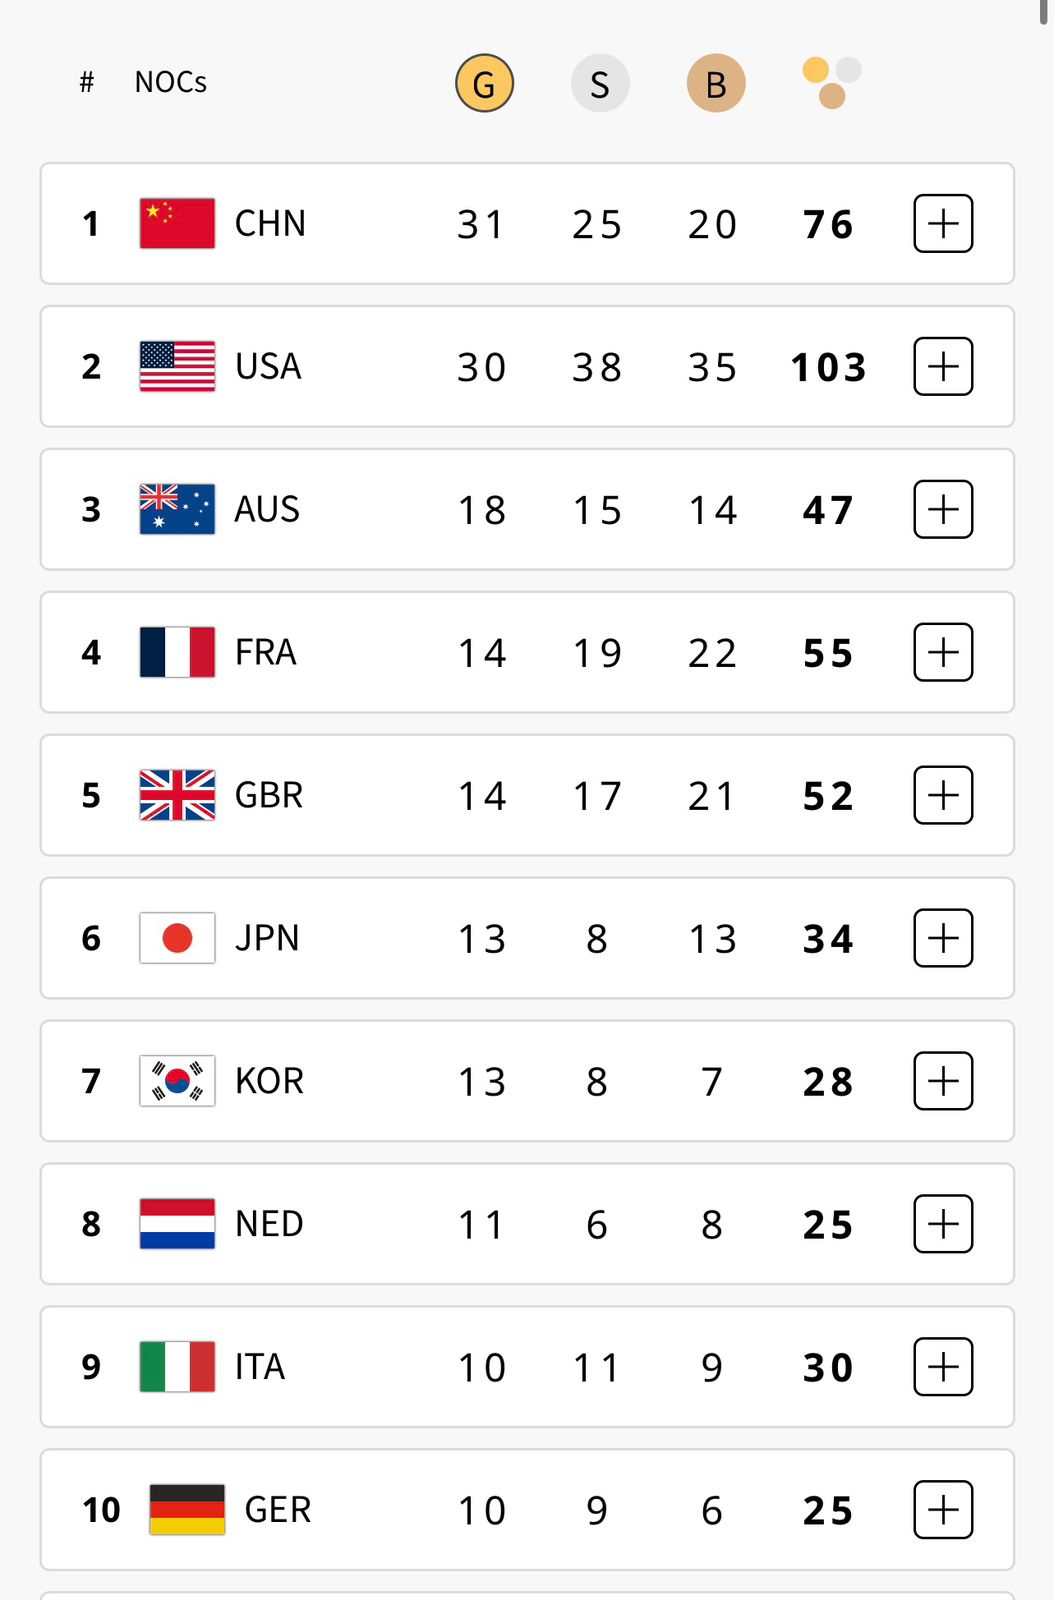Click the China flag icon
Screen dimensions: 1054x1600
[177, 223]
